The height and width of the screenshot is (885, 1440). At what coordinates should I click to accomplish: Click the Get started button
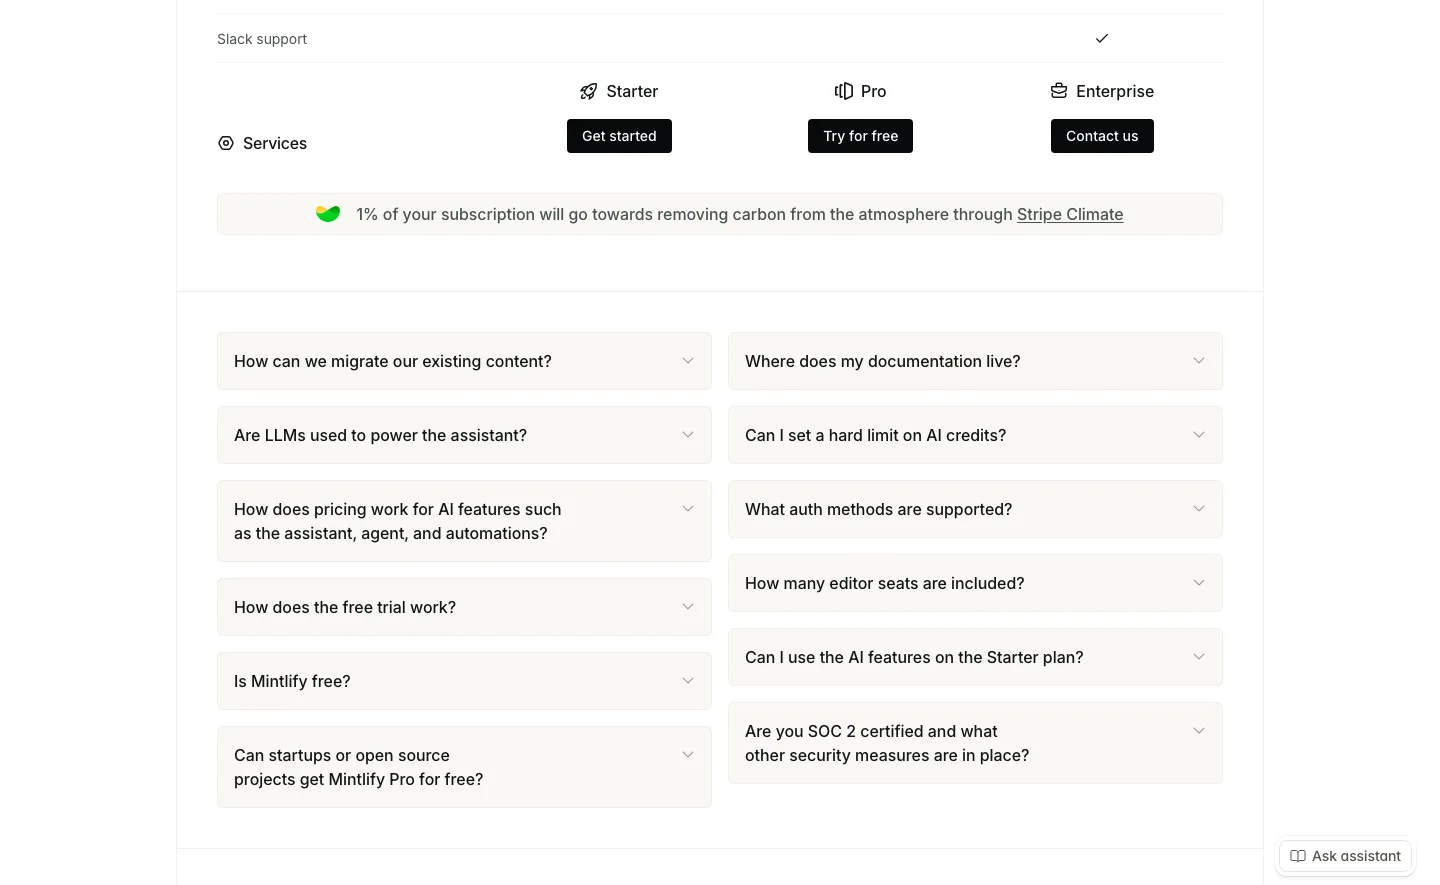coord(619,136)
